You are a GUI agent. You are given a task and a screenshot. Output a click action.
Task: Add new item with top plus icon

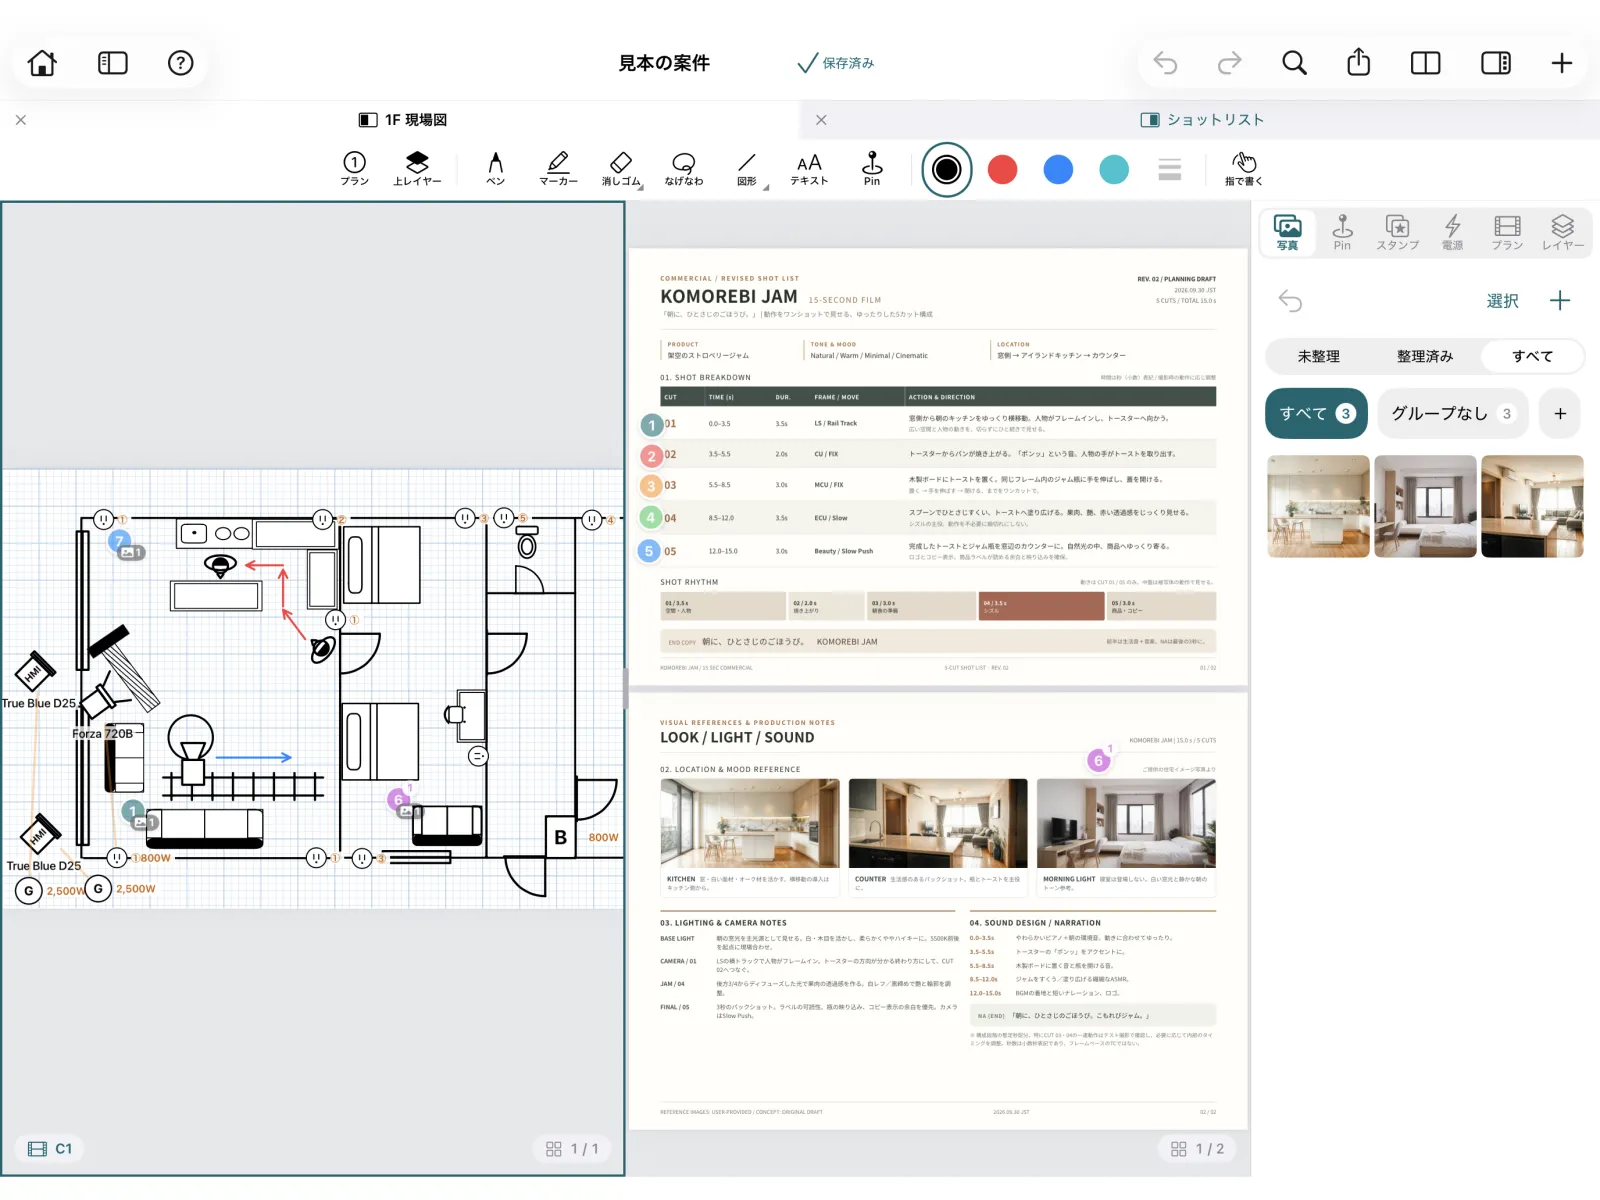1561,63
